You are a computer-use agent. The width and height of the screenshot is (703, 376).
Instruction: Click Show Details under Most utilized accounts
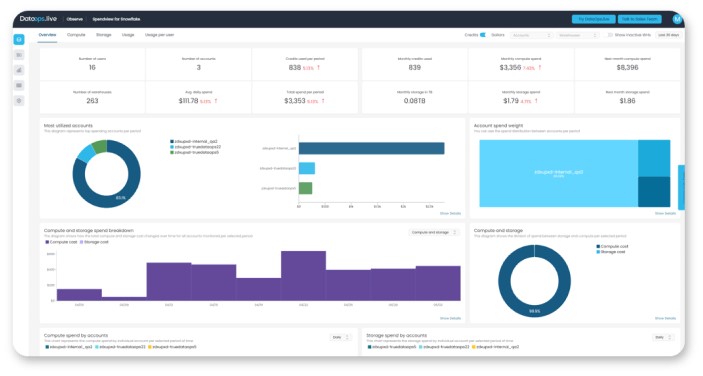coord(450,213)
